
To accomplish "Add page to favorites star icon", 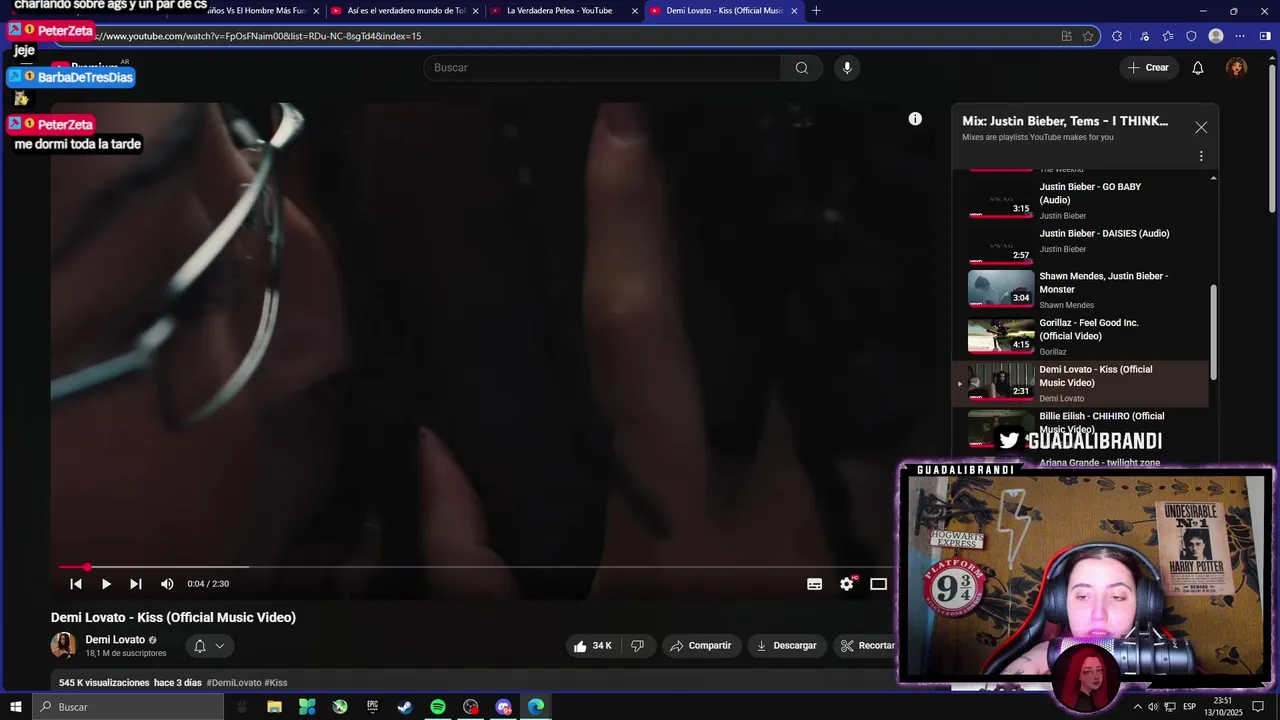I will point(1088,36).
